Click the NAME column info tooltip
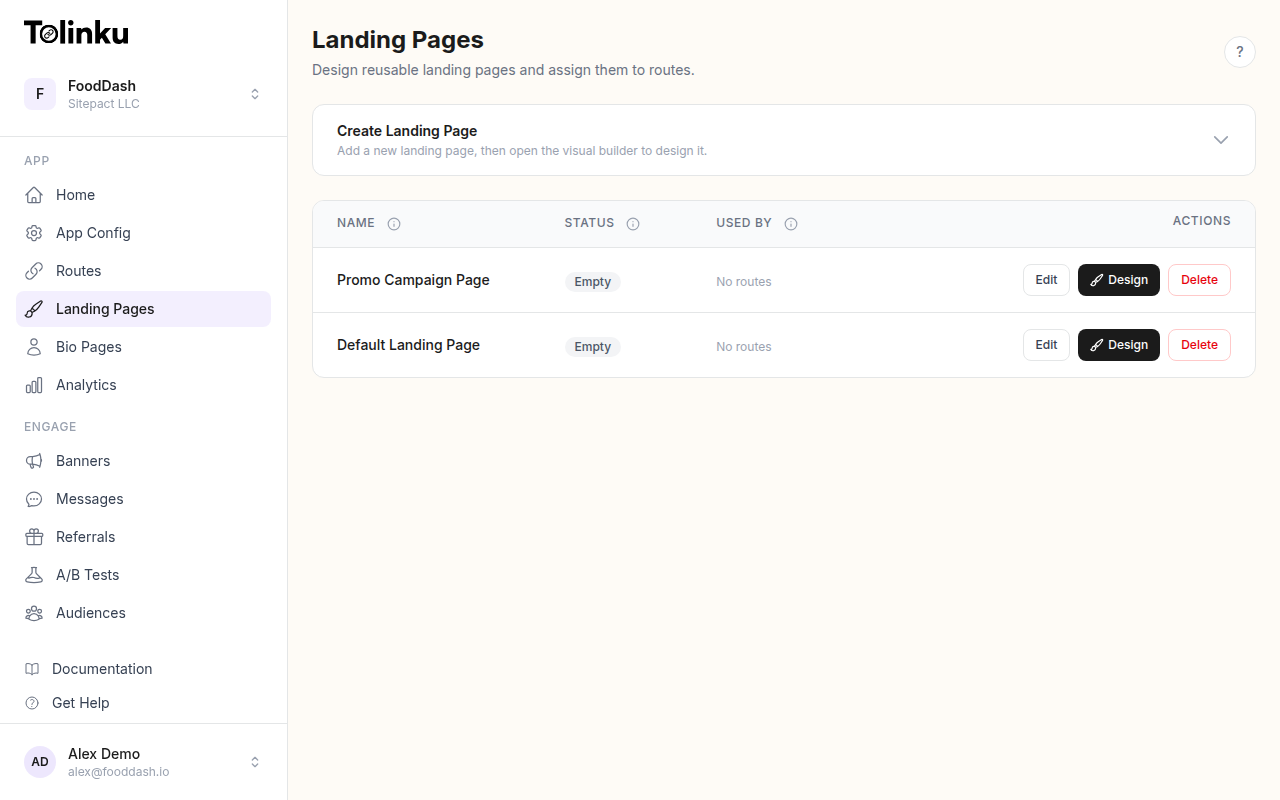 point(394,223)
